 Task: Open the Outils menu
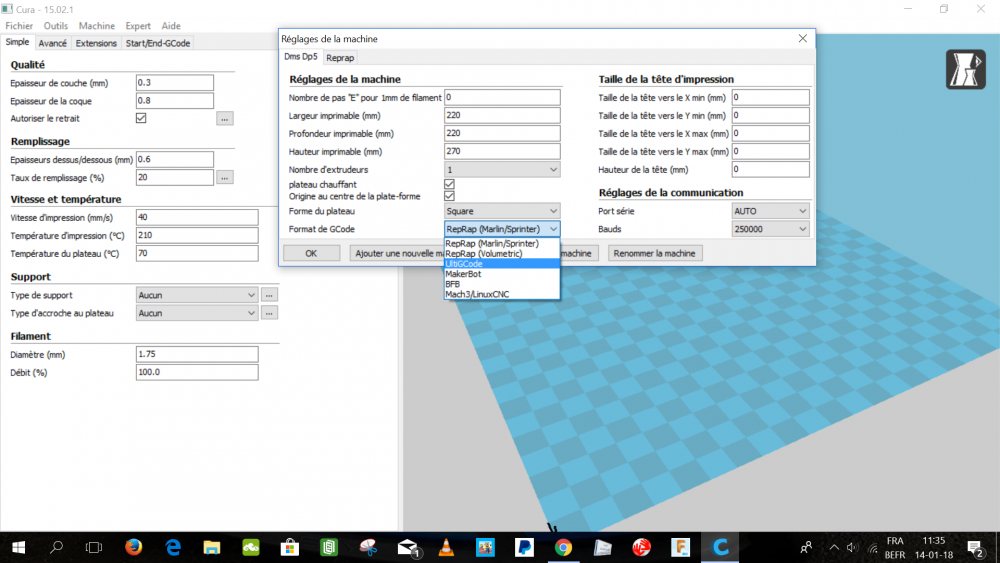[x=55, y=26]
